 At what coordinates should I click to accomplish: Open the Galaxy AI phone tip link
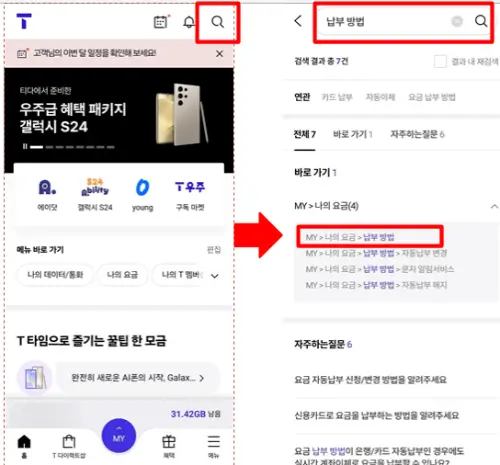point(137,378)
